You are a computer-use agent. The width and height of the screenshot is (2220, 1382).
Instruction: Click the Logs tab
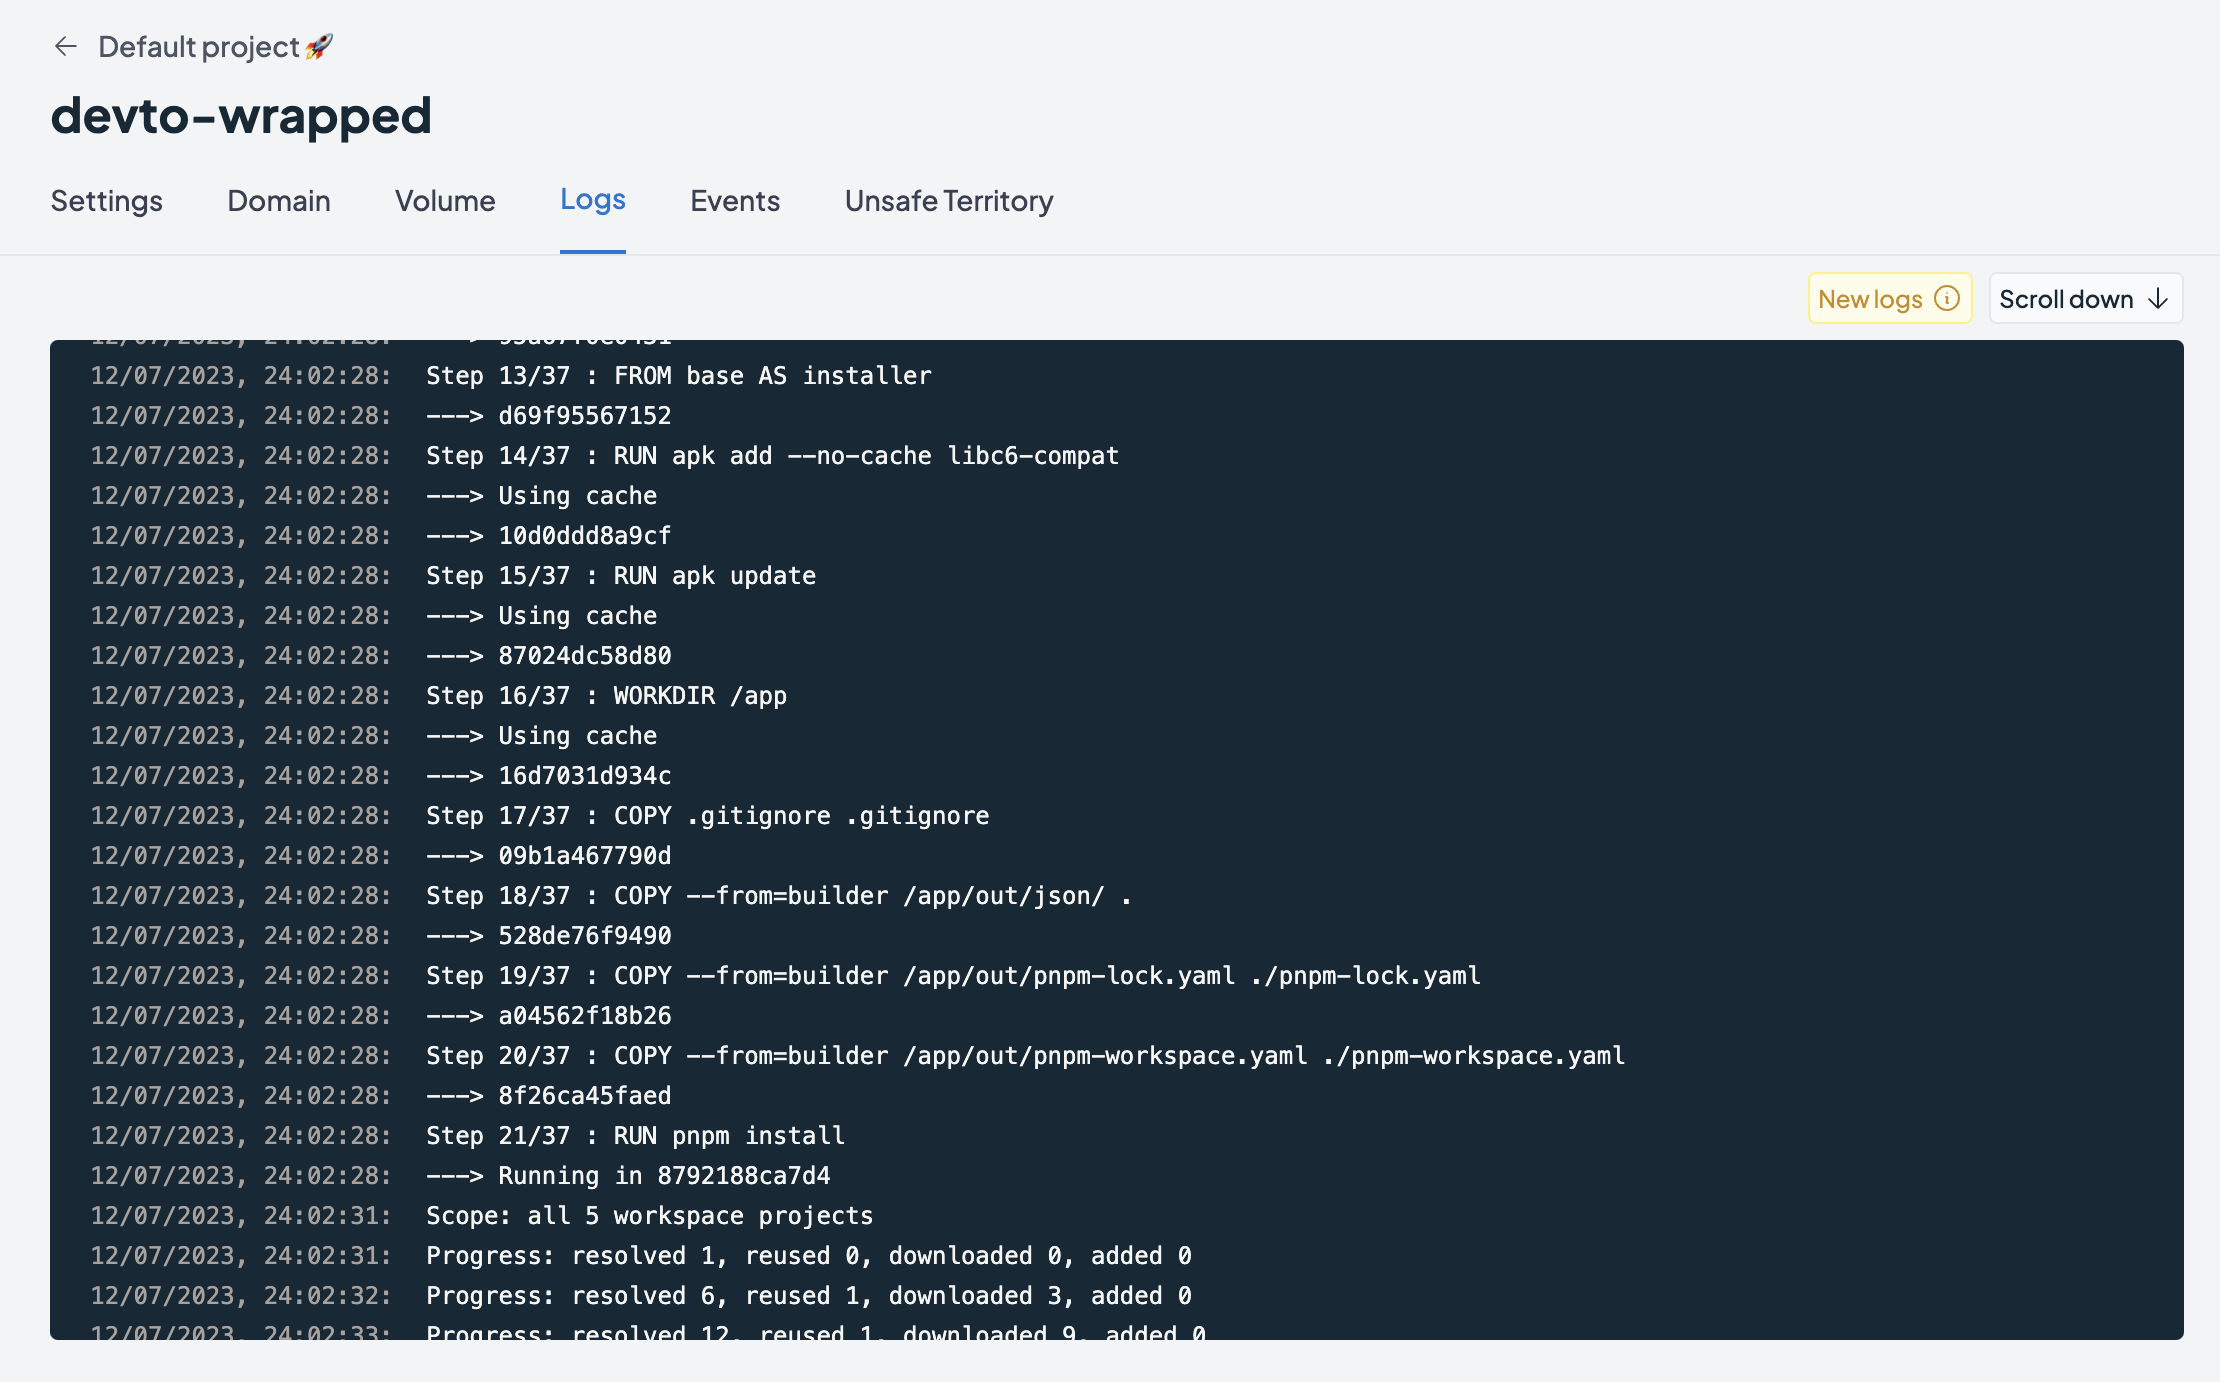tap(590, 199)
